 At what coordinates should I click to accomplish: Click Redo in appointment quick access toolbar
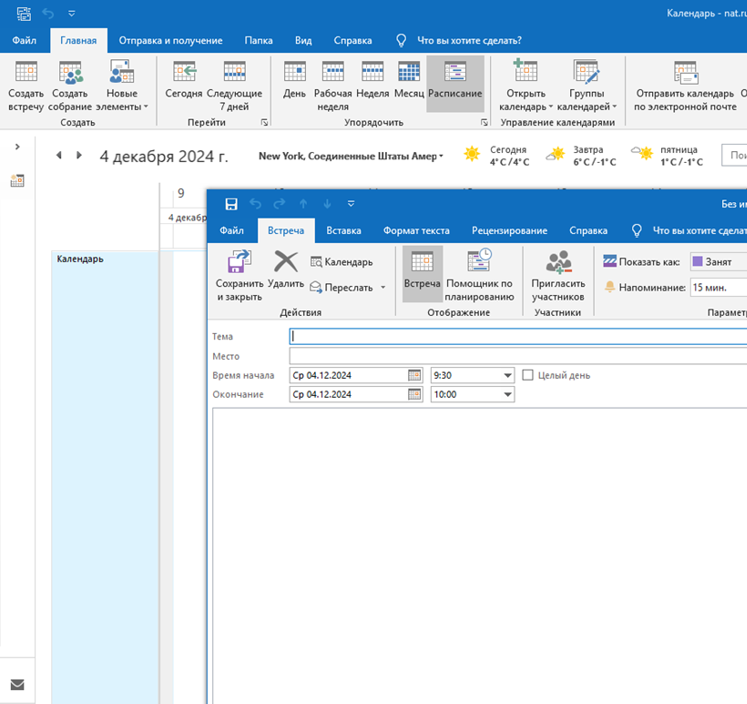[279, 204]
